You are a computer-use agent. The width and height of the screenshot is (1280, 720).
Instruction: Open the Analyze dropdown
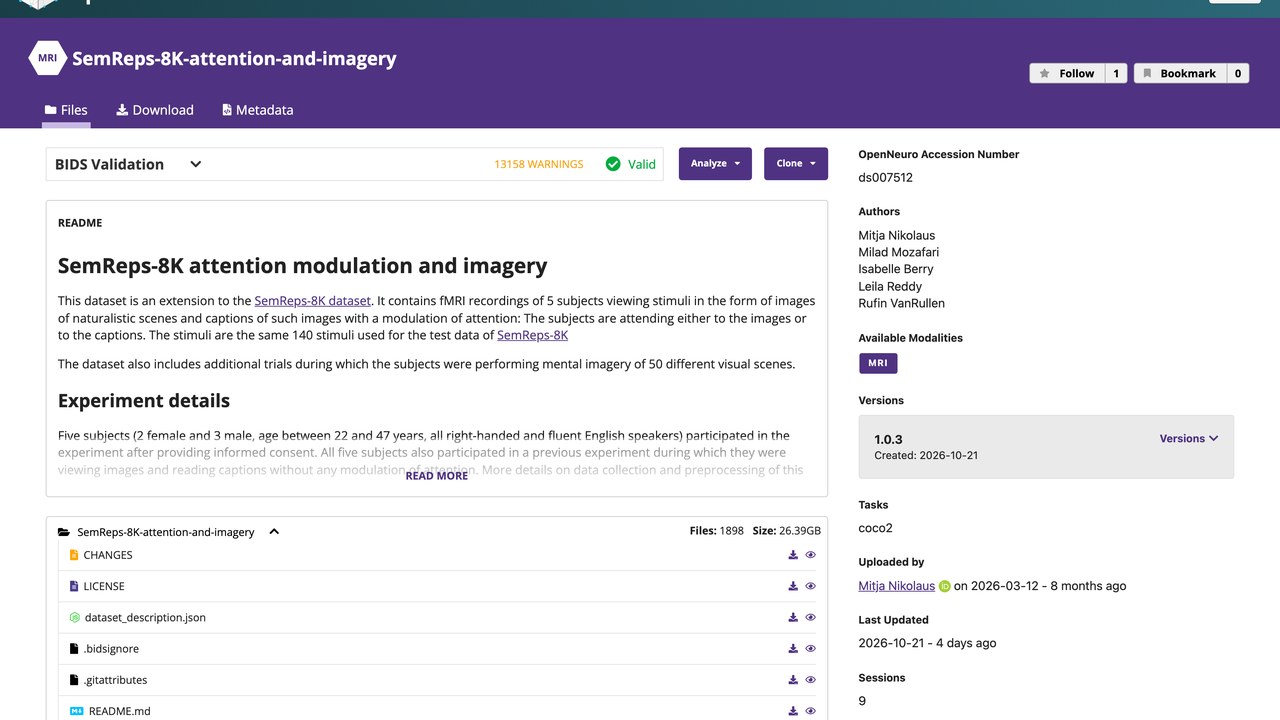tap(715, 164)
